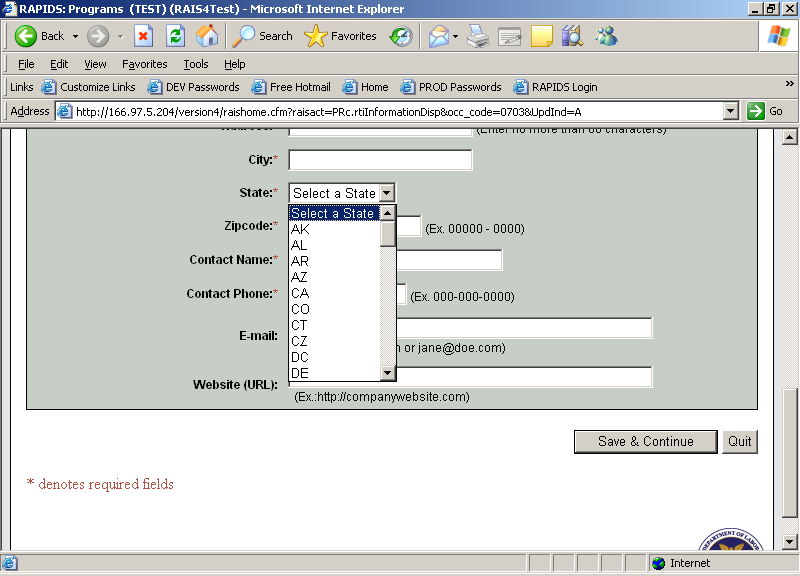Screen dimensions: 800x576
Task: Click the Quit button
Action: (739, 441)
